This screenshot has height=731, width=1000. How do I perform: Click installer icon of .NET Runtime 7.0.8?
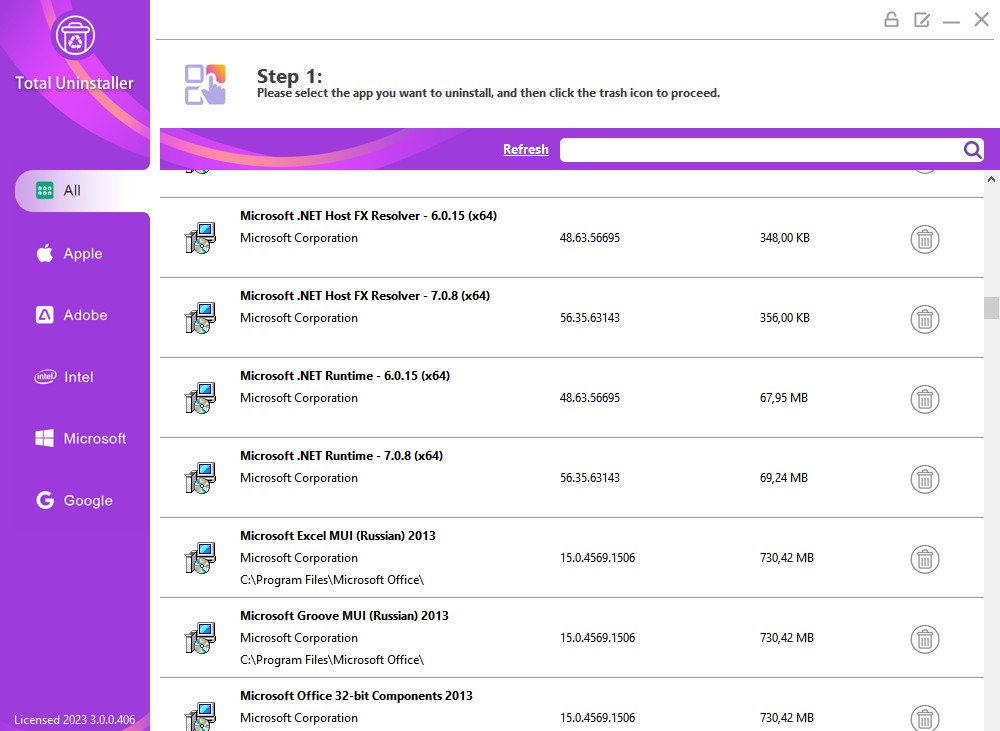pos(200,478)
